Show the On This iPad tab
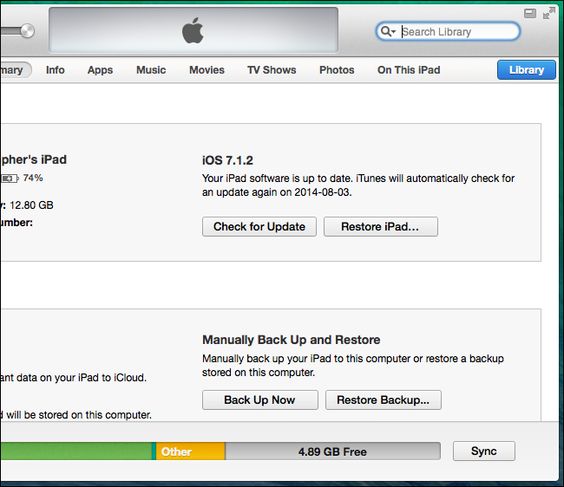Image resolution: width=564 pixels, height=487 pixels. tap(409, 70)
